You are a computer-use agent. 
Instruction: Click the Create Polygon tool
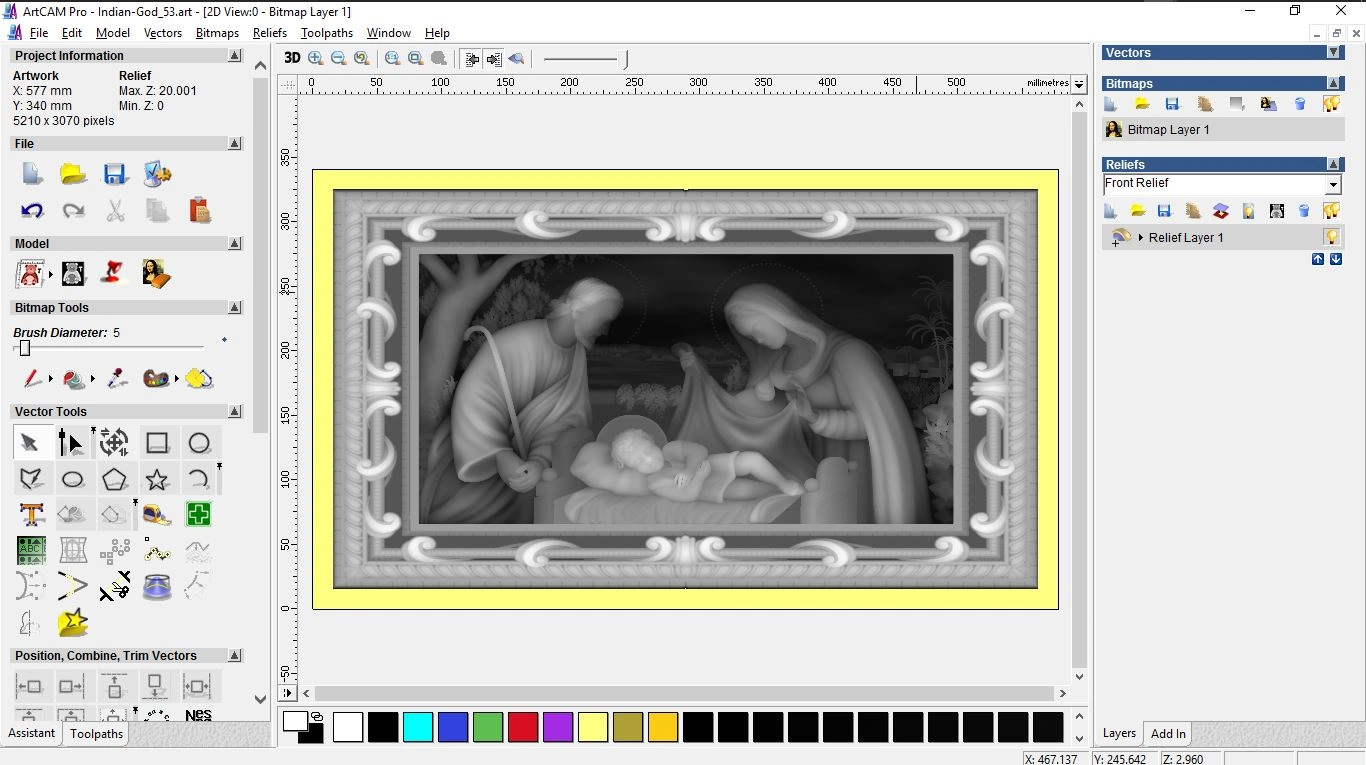[x=114, y=479]
